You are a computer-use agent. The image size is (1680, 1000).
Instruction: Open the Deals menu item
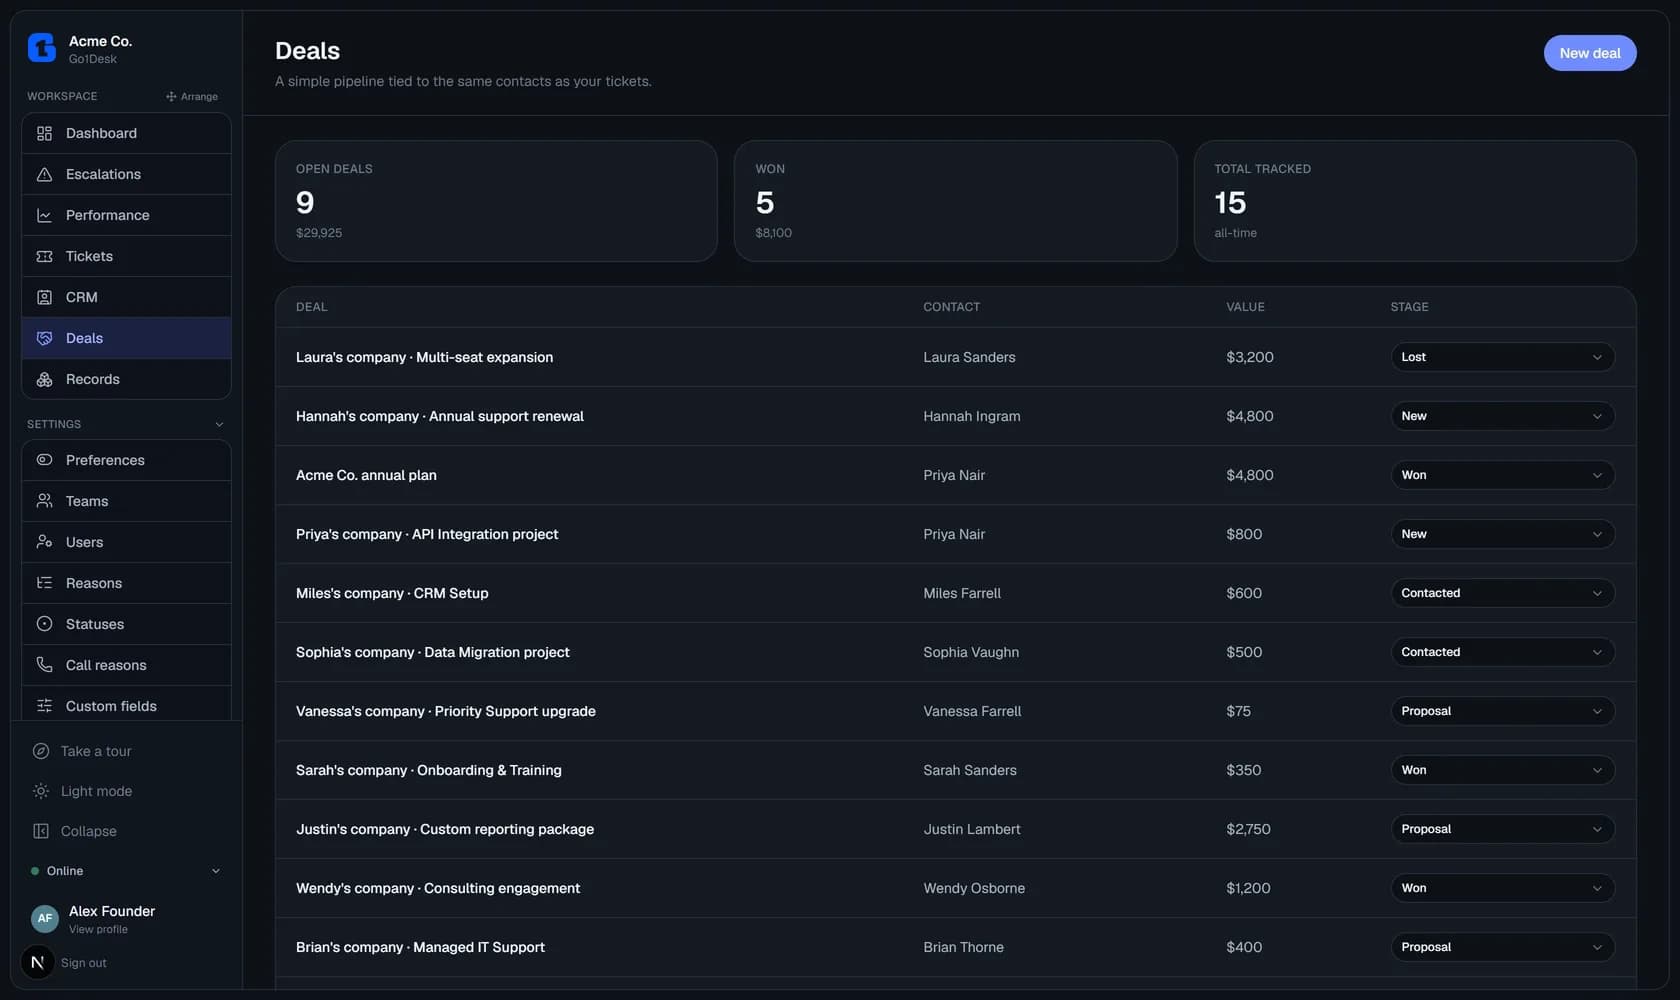[x=126, y=338]
